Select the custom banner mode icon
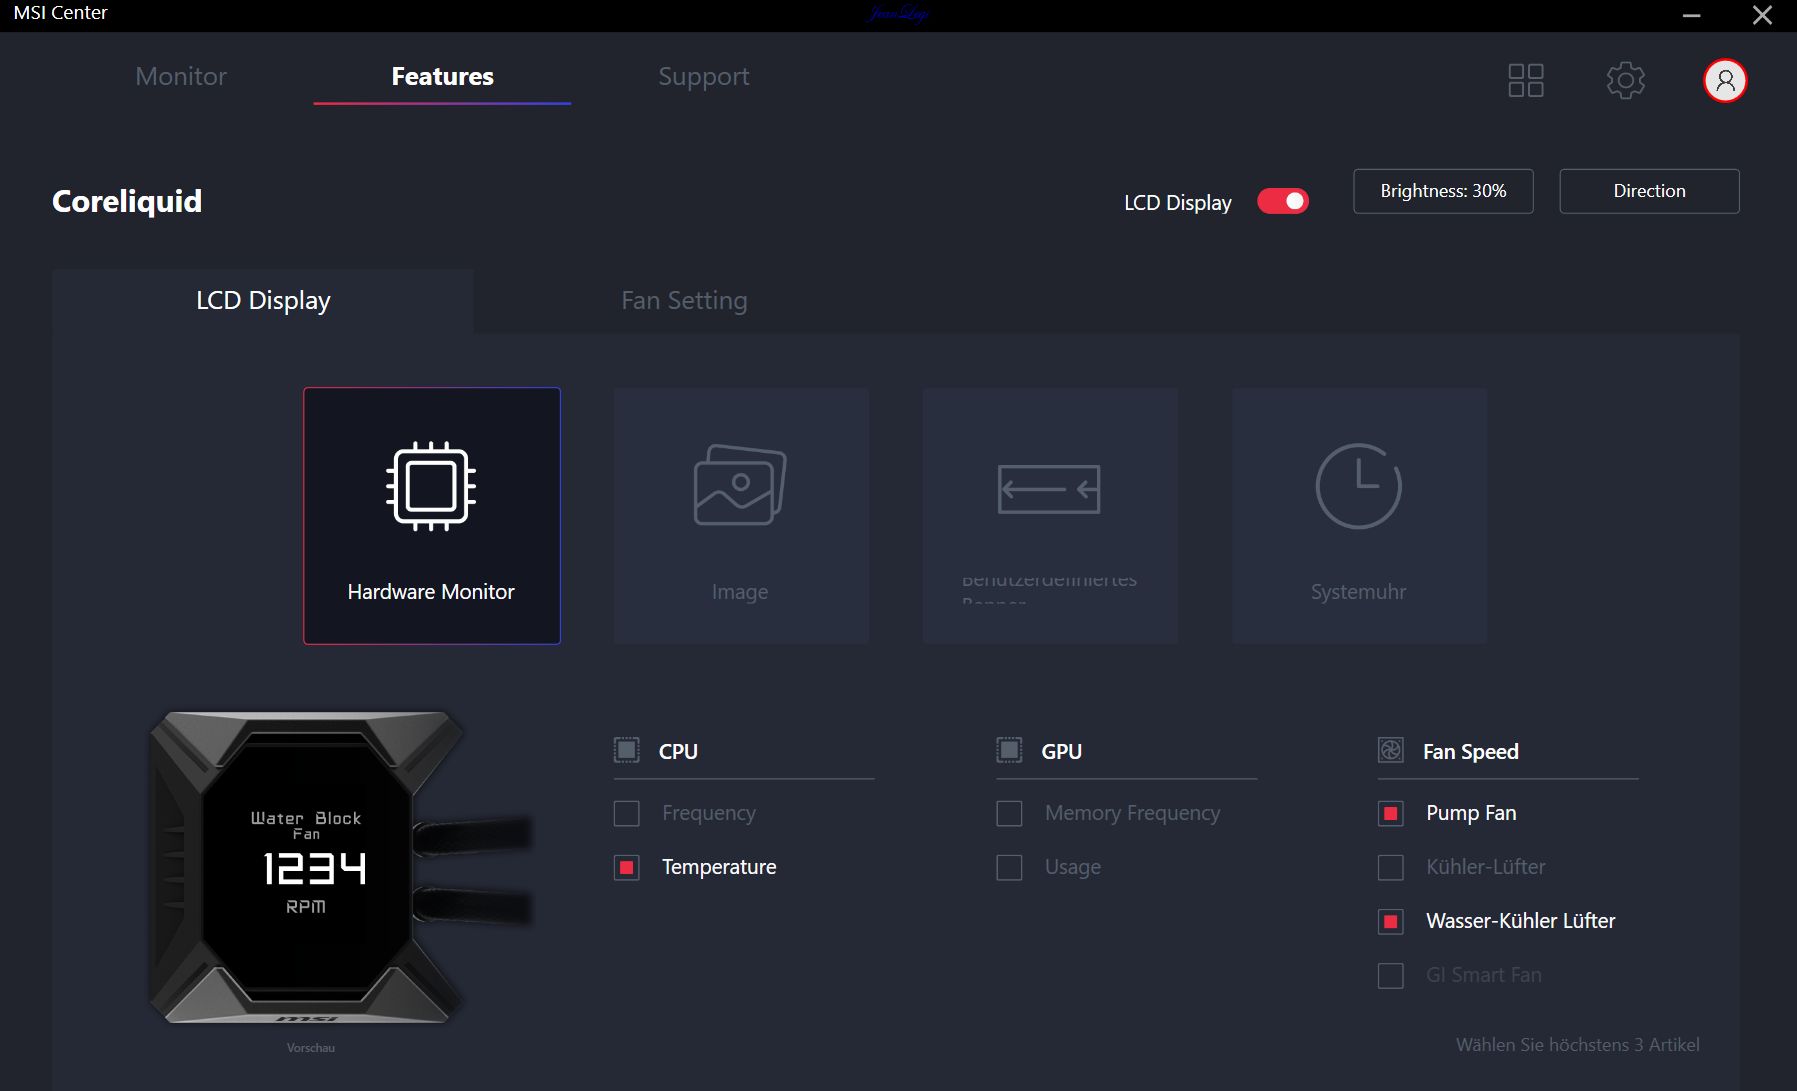 (1049, 489)
